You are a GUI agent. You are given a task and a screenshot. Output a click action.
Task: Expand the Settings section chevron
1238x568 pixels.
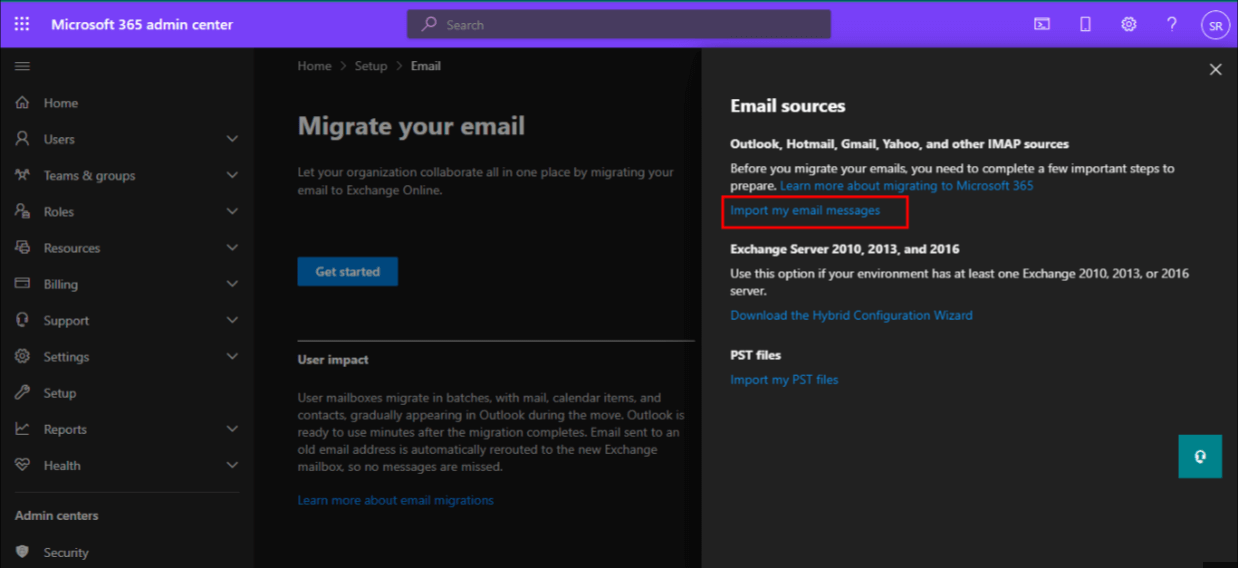pyautogui.click(x=232, y=356)
